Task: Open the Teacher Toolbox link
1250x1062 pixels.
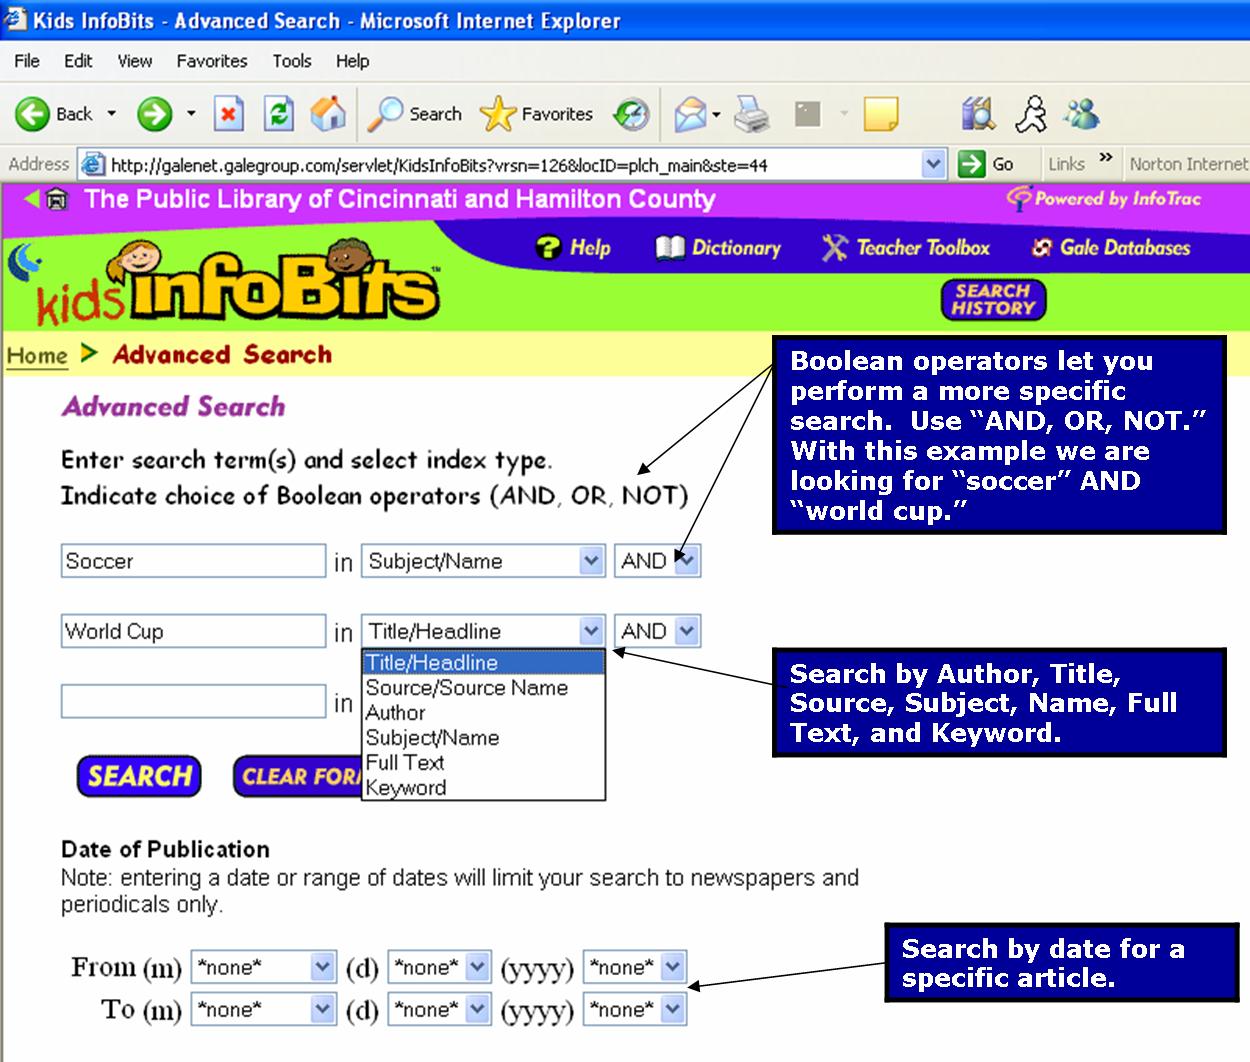Action: pyautogui.click(x=906, y=247)
